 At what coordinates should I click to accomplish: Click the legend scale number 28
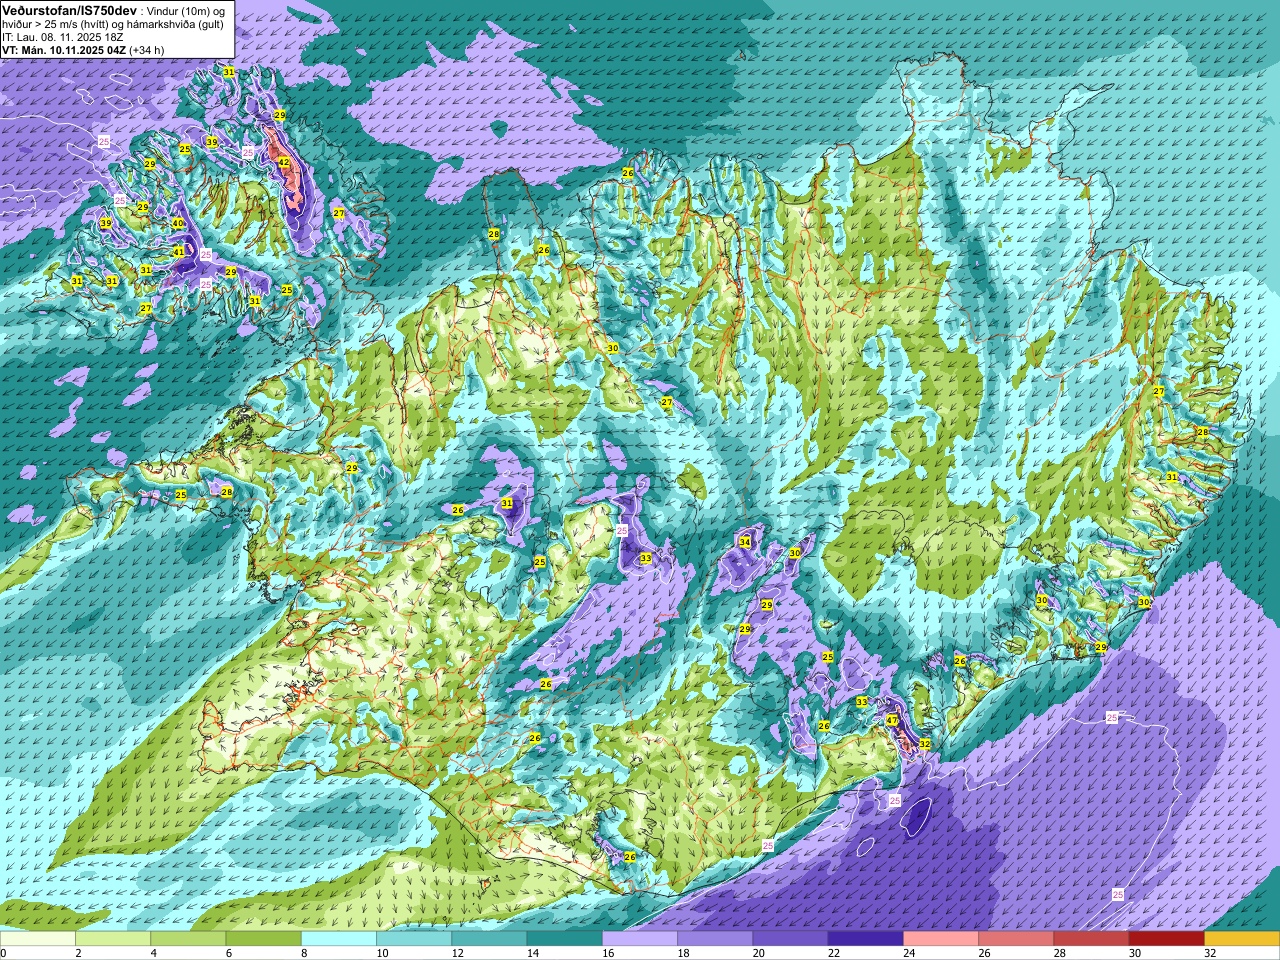tap(1061, 953)
